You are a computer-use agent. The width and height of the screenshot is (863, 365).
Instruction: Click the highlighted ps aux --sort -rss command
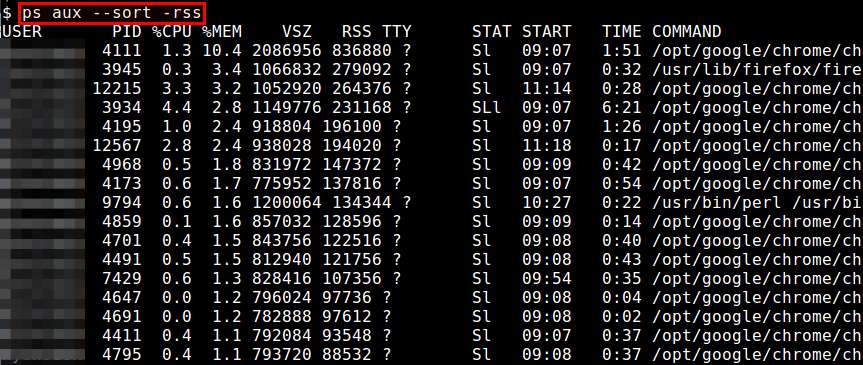112,12
